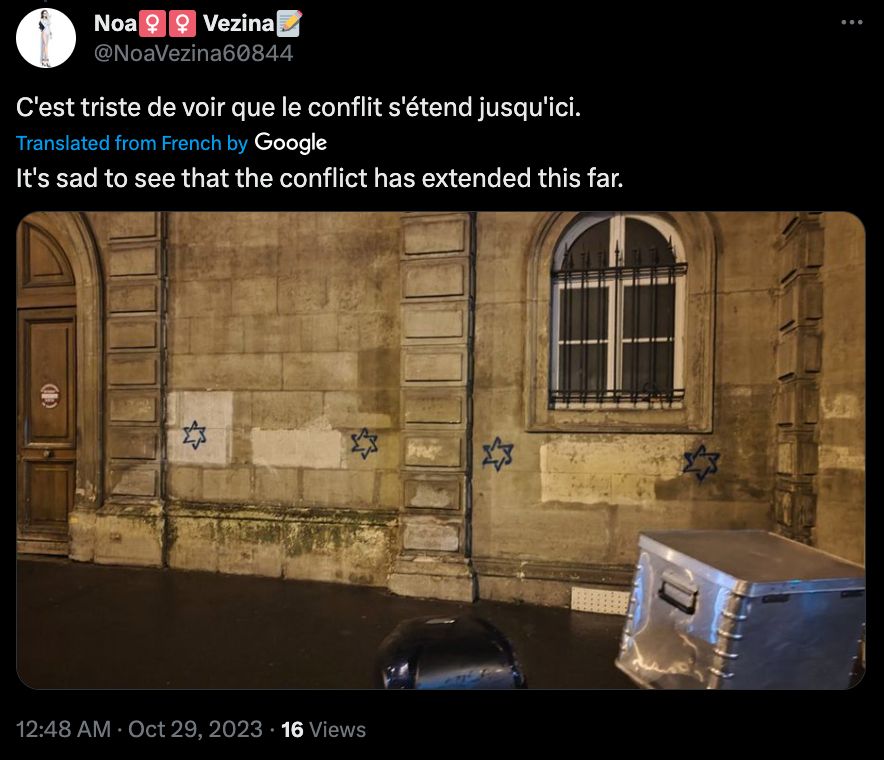
Task: Click the first female-sign emoji in name
Action: [152, 24]
